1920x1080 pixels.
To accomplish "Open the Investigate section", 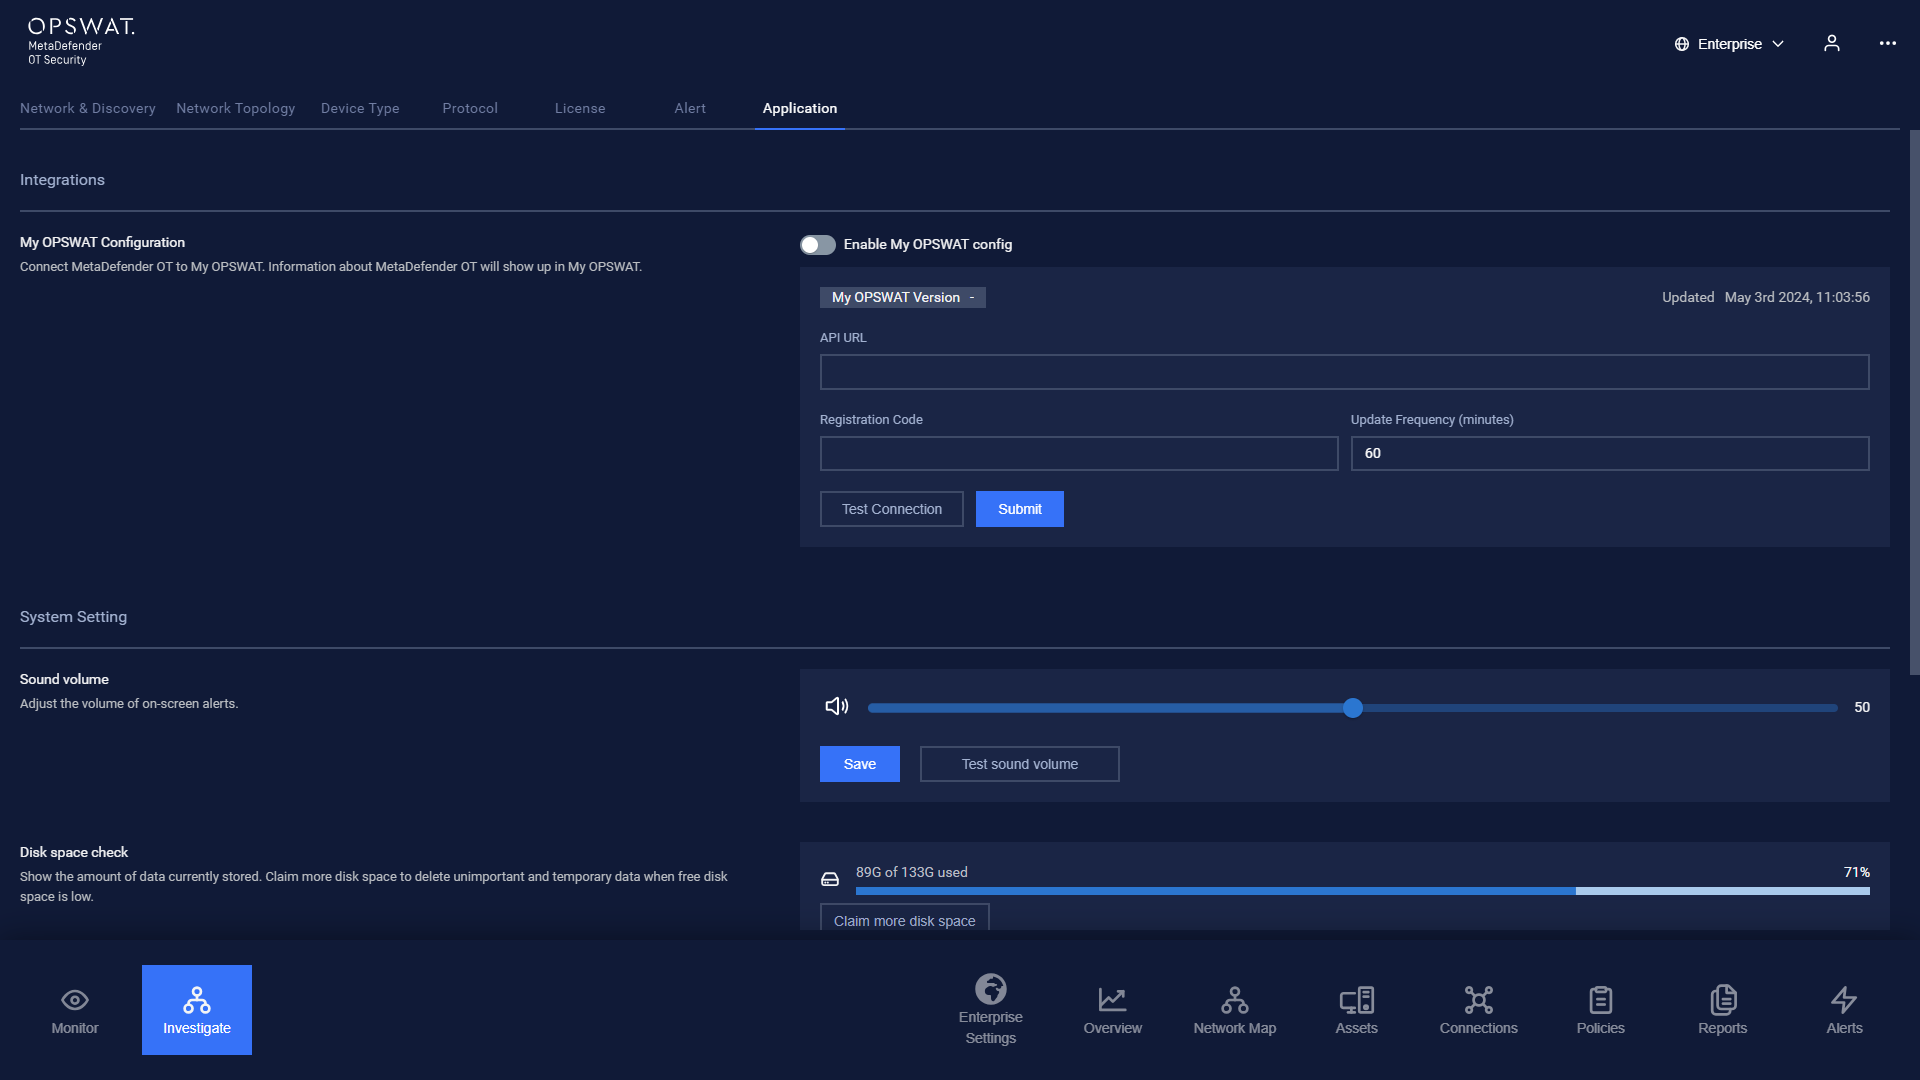I will pyautogui.click(x=197, y=1010).
